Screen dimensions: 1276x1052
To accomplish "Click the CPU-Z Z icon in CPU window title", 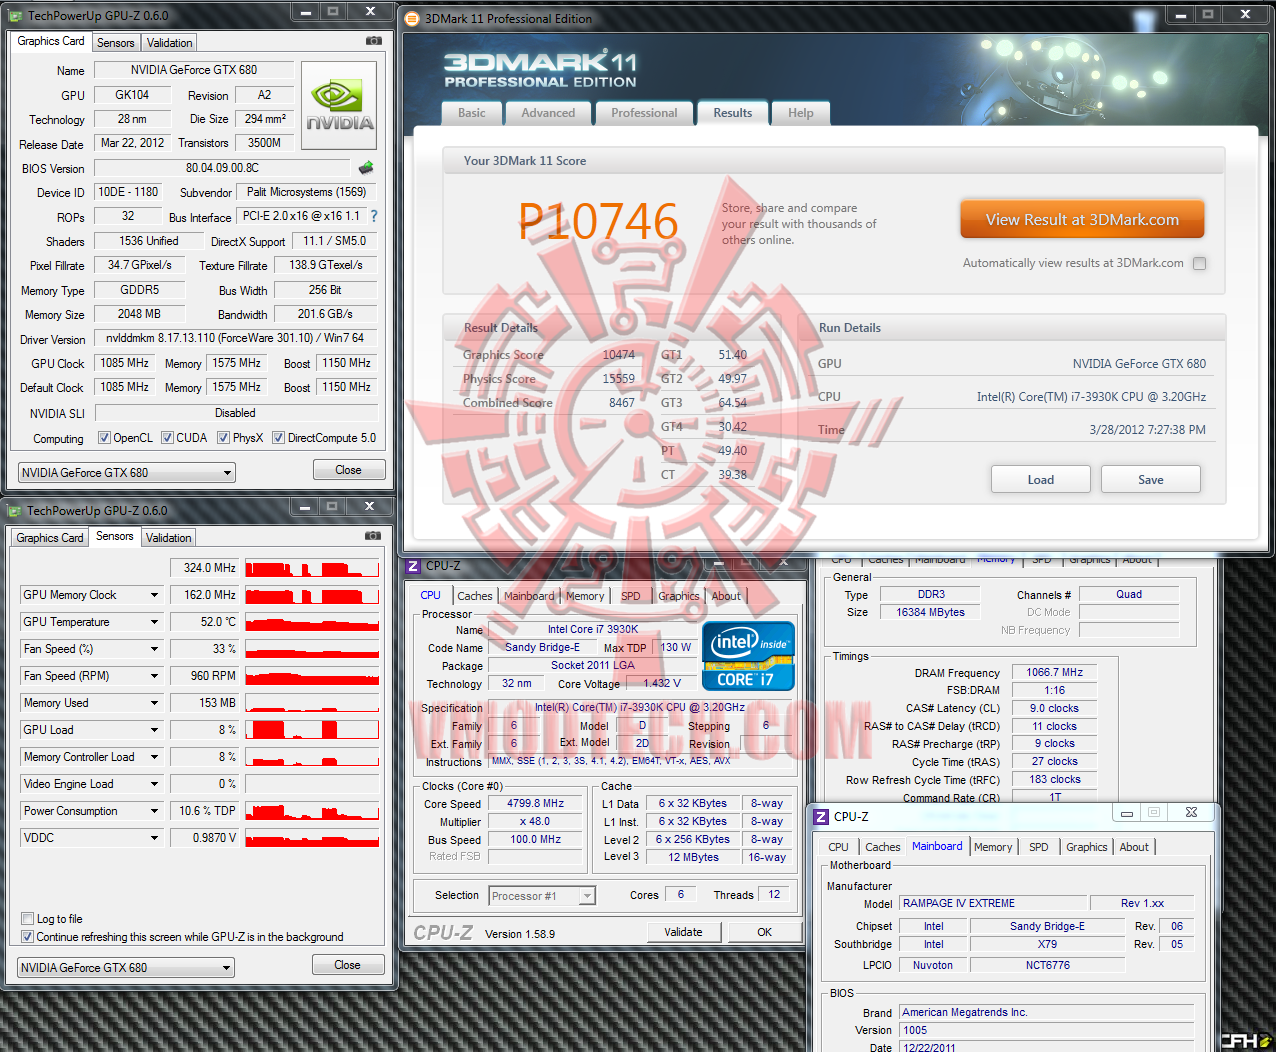I will tap(413, 565).
